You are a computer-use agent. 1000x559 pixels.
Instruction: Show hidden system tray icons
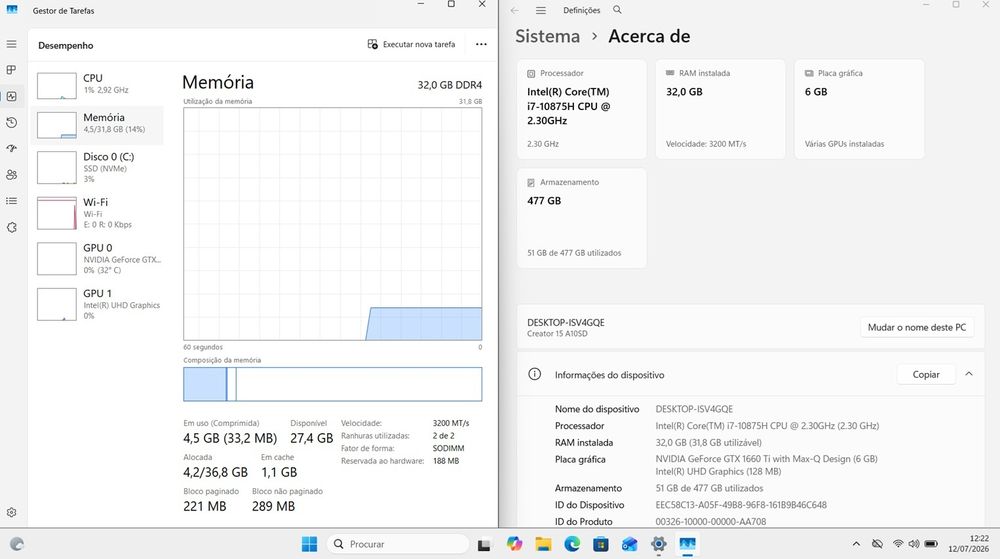[x=857, y=544]
